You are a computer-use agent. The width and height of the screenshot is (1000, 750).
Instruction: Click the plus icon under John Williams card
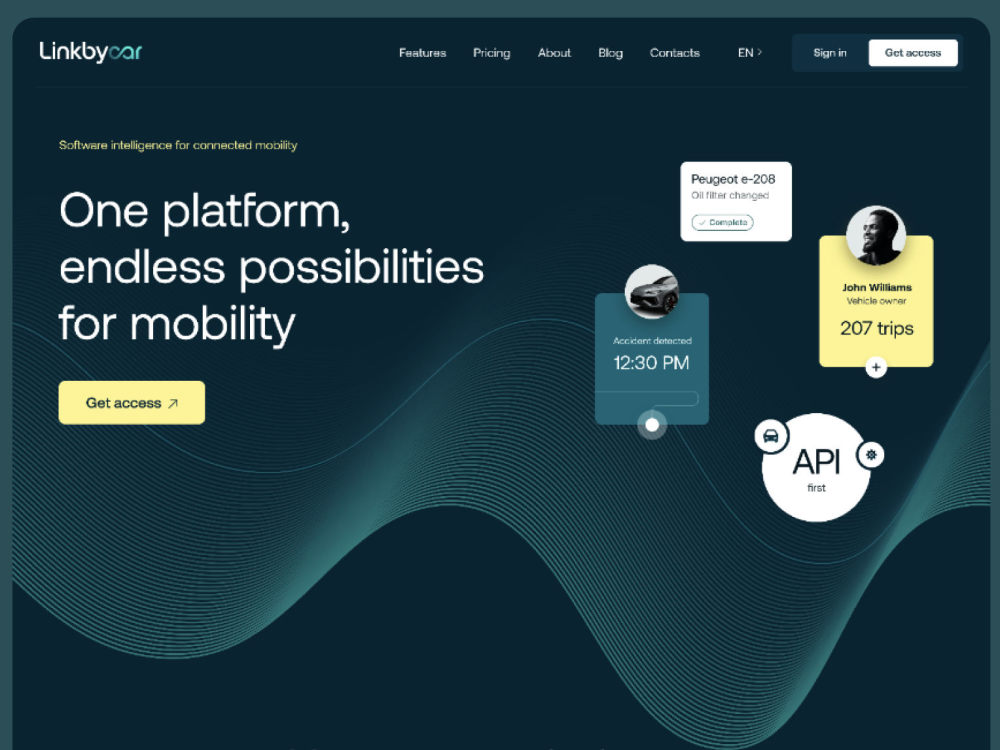point(876,367)
